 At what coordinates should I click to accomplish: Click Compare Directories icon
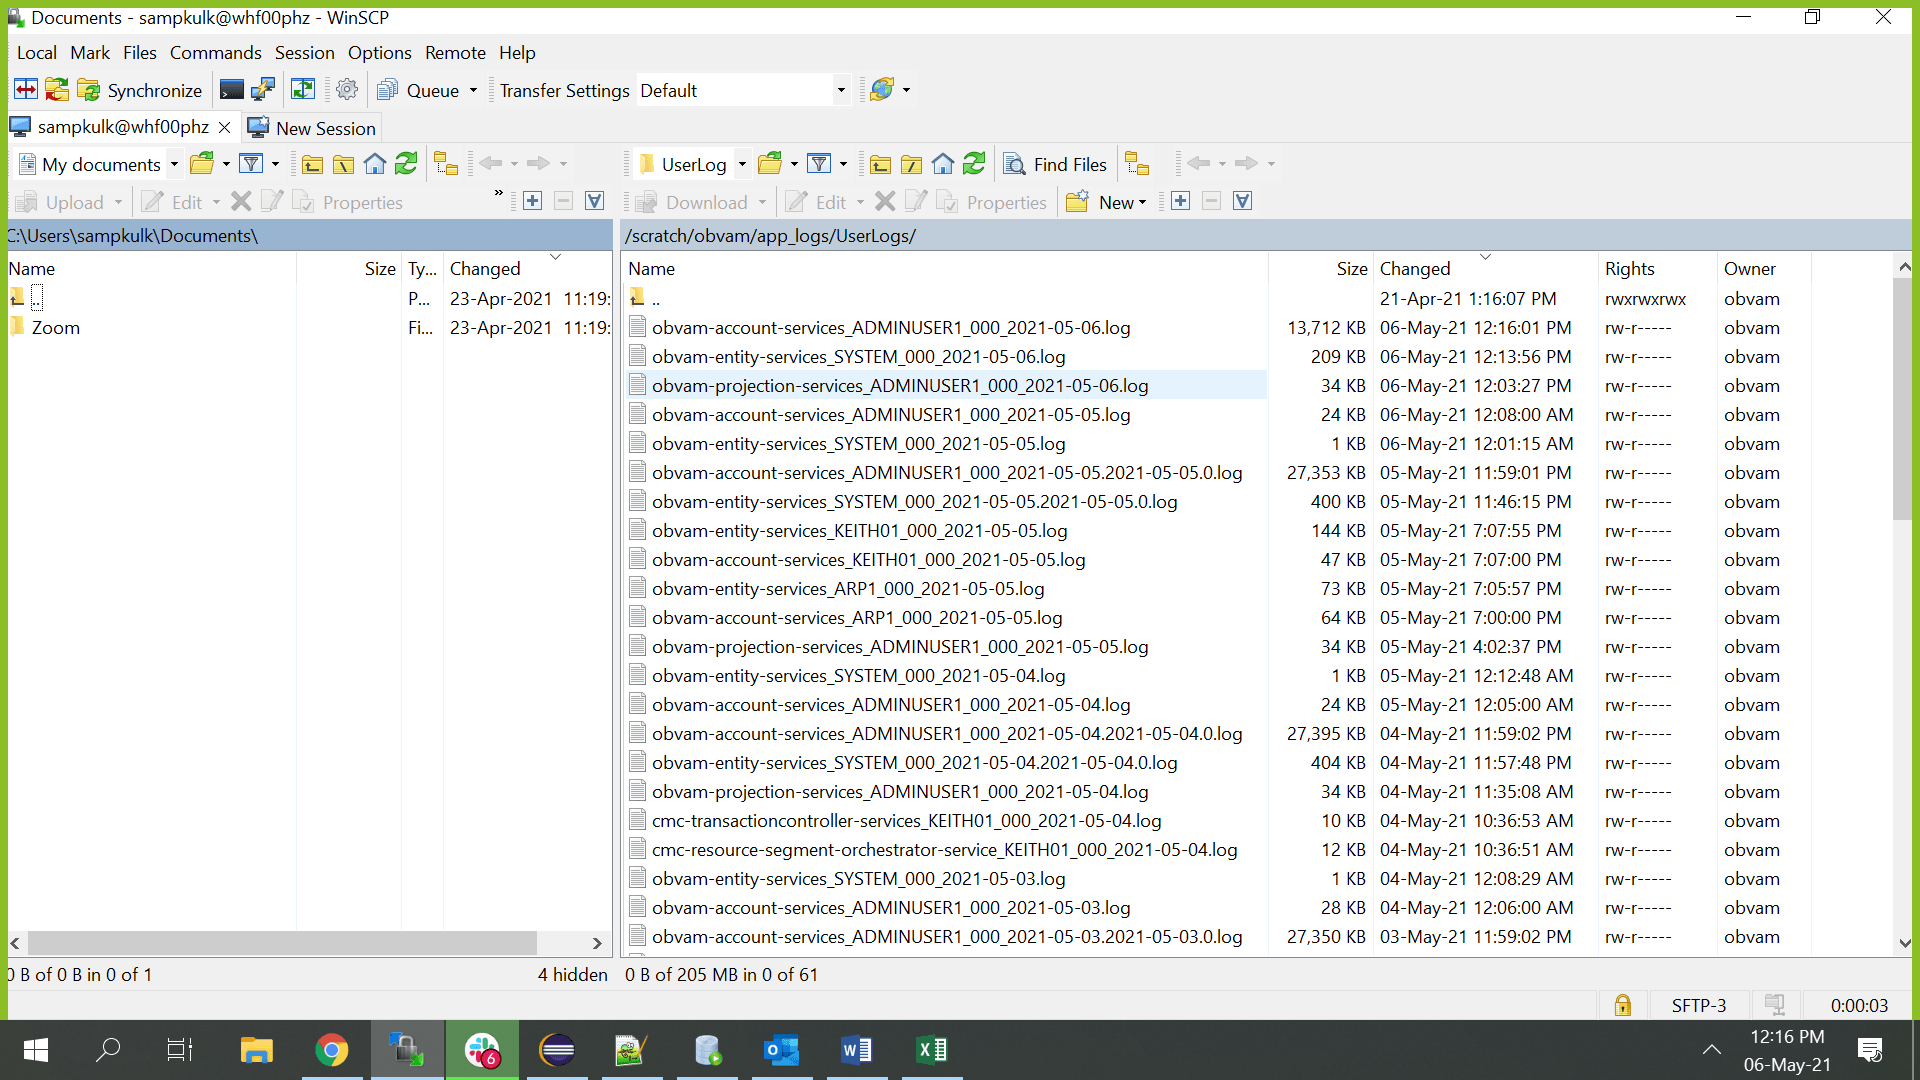pyautogui.click(x=25, y=90)
